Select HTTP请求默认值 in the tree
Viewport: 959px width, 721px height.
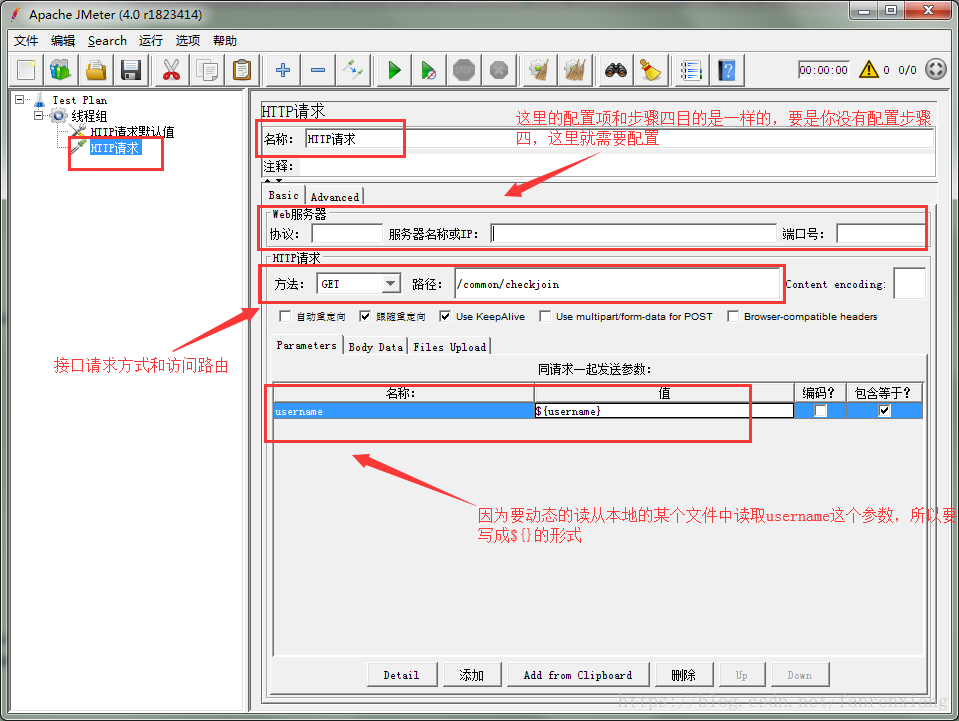[x=132, y=131]
